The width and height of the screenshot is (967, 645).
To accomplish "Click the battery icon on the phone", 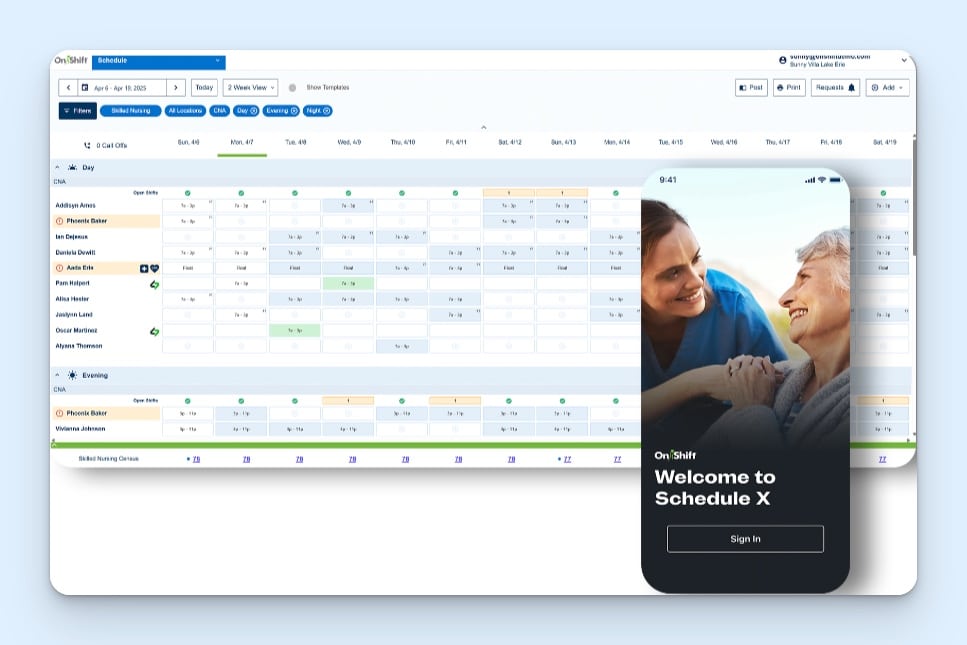I will (x=835, y=180).
